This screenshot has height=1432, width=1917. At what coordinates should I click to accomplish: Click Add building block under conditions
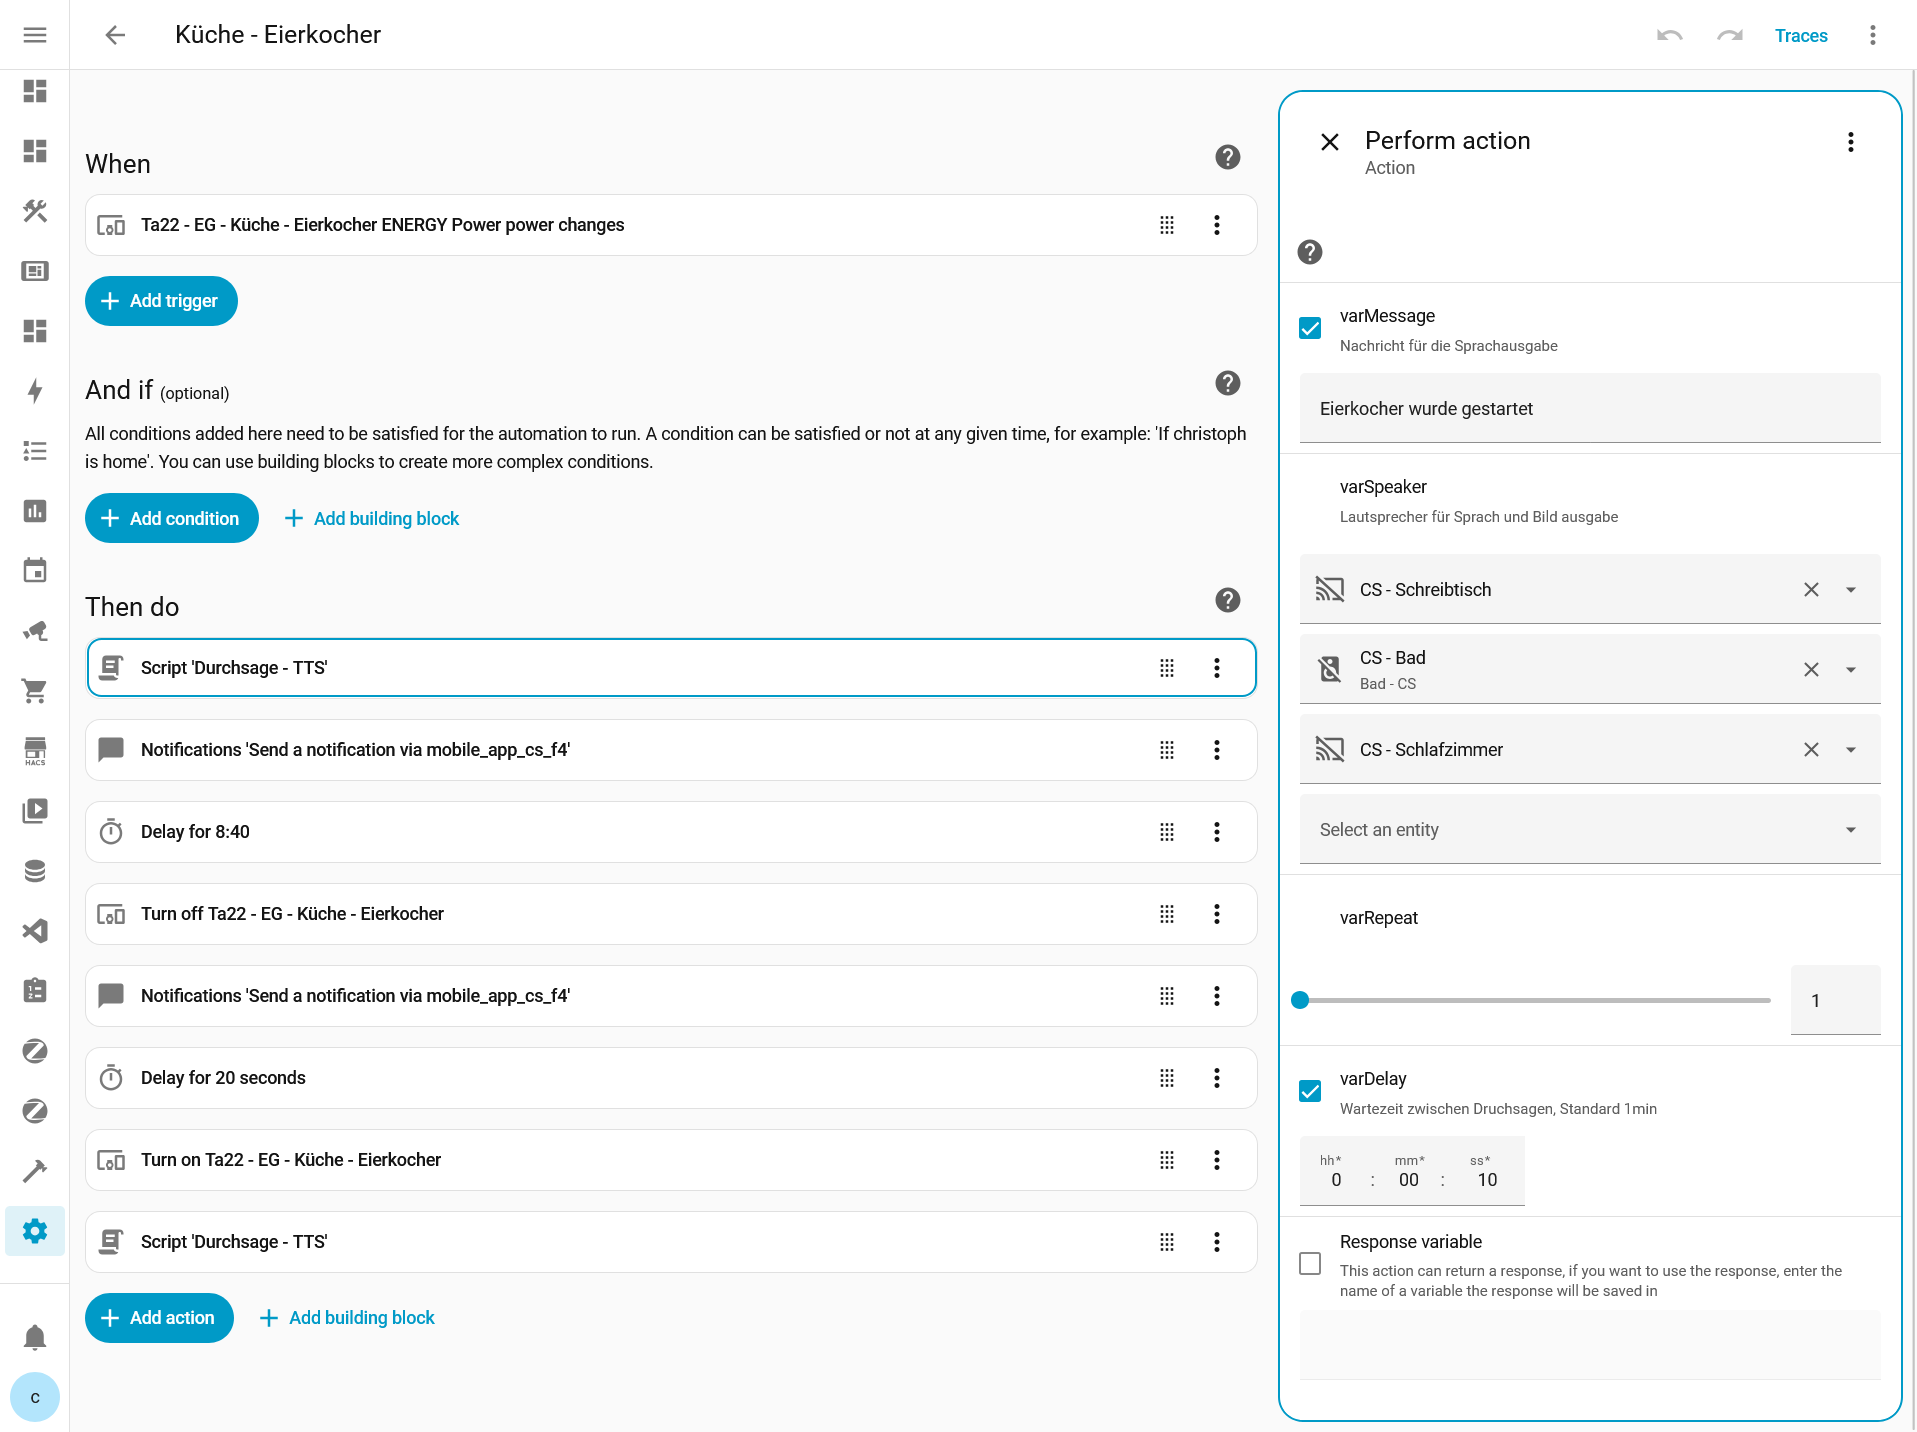pos(372,519)
